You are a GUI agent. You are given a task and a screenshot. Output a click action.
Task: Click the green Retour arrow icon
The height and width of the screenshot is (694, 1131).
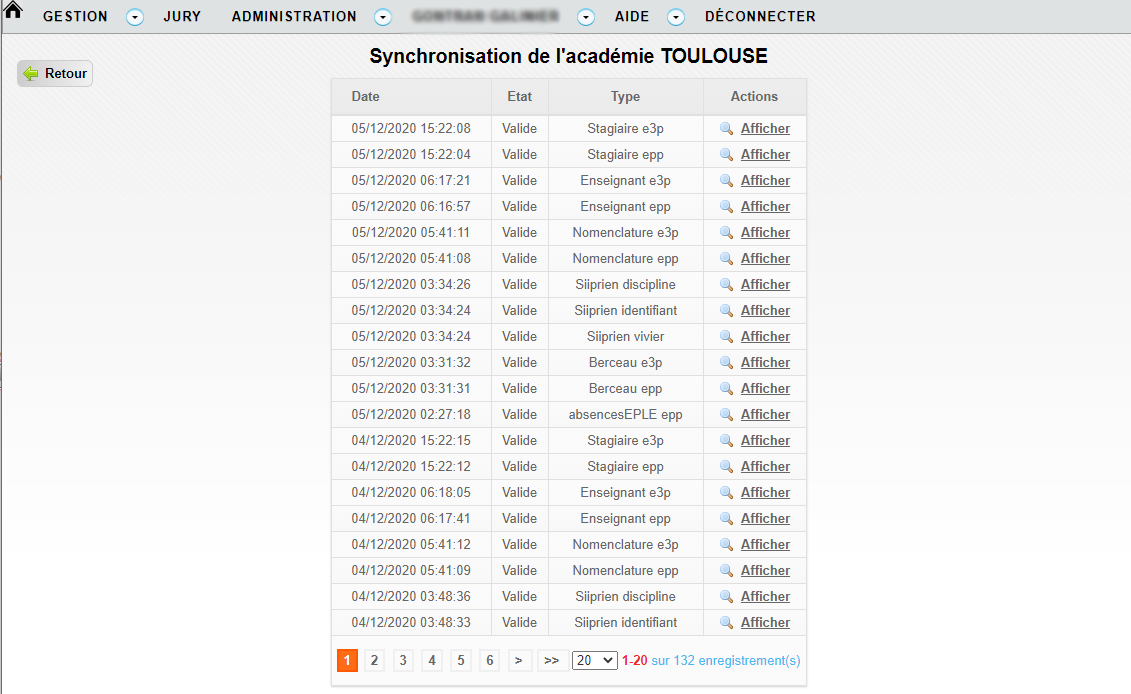point(31,74)
